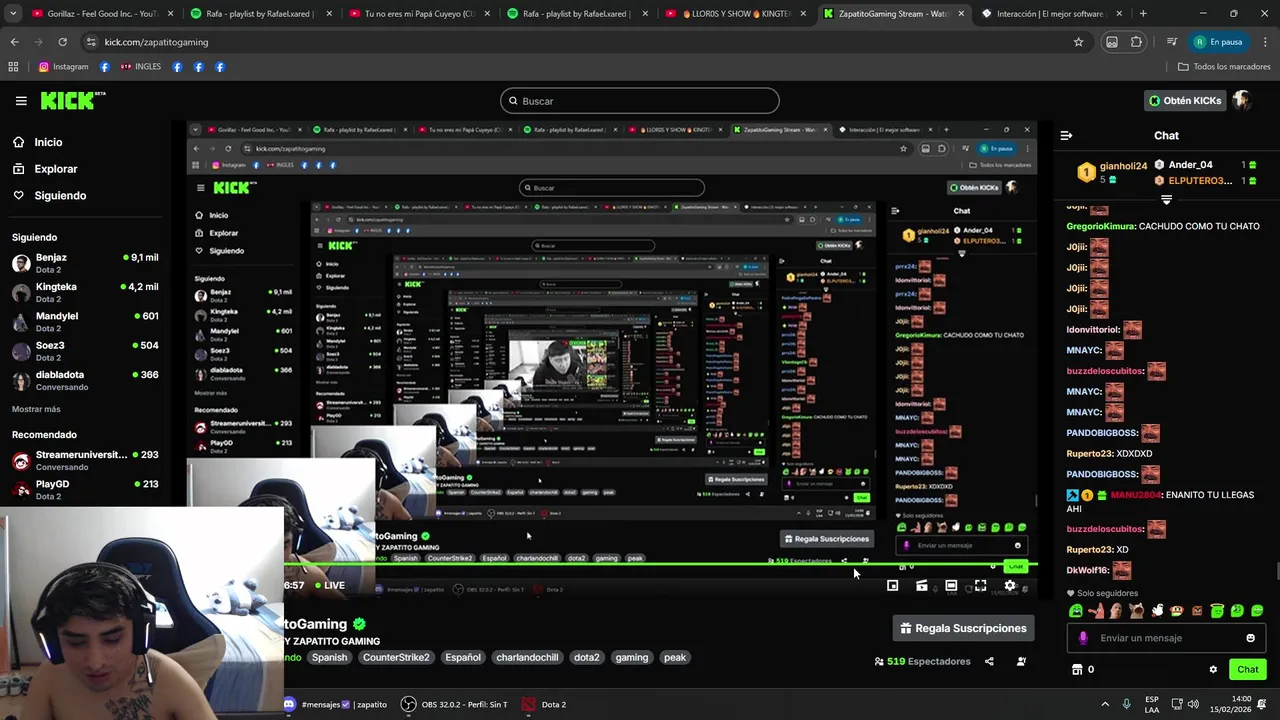Open diabladota channel in followed list
Screen dimensions: 1280x720
[x=85, y=380]
